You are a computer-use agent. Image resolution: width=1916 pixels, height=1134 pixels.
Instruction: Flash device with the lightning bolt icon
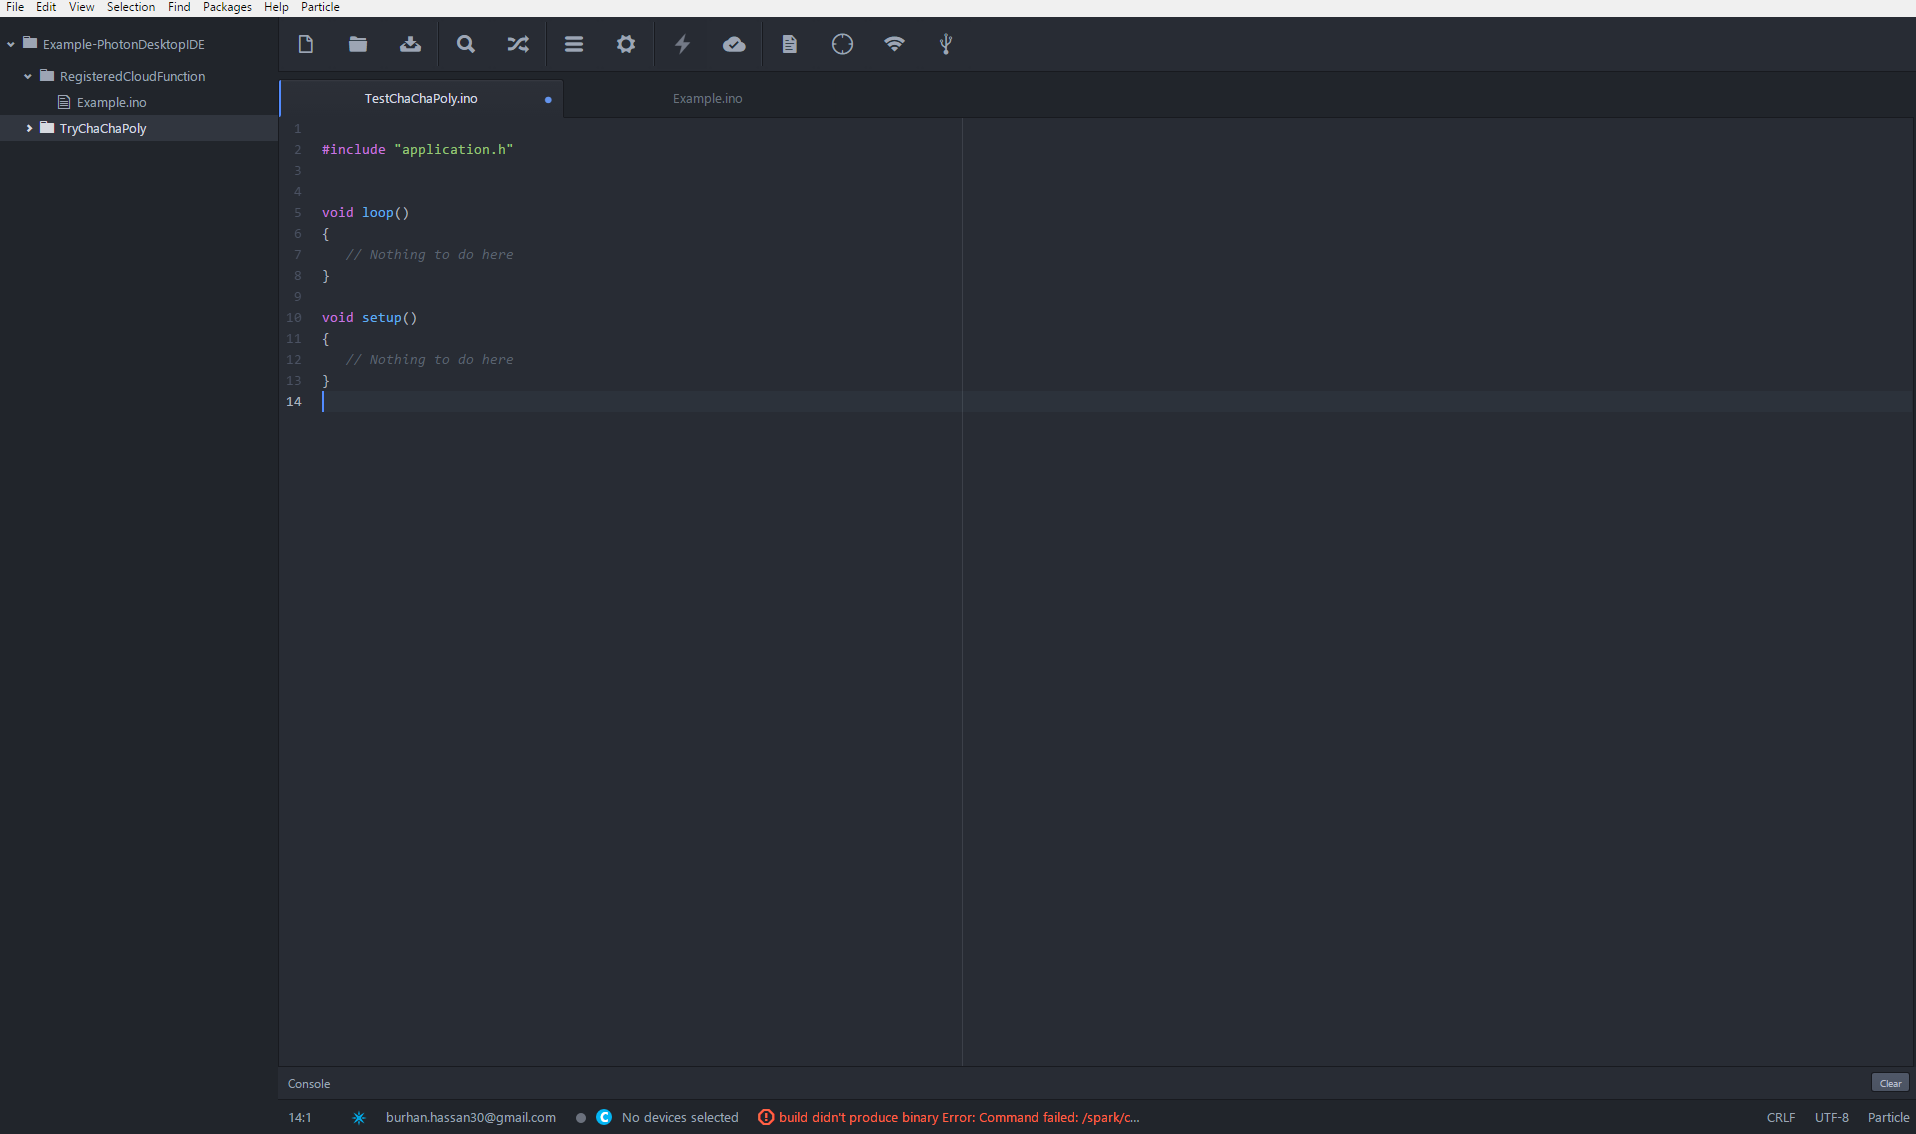click(682, 44)
